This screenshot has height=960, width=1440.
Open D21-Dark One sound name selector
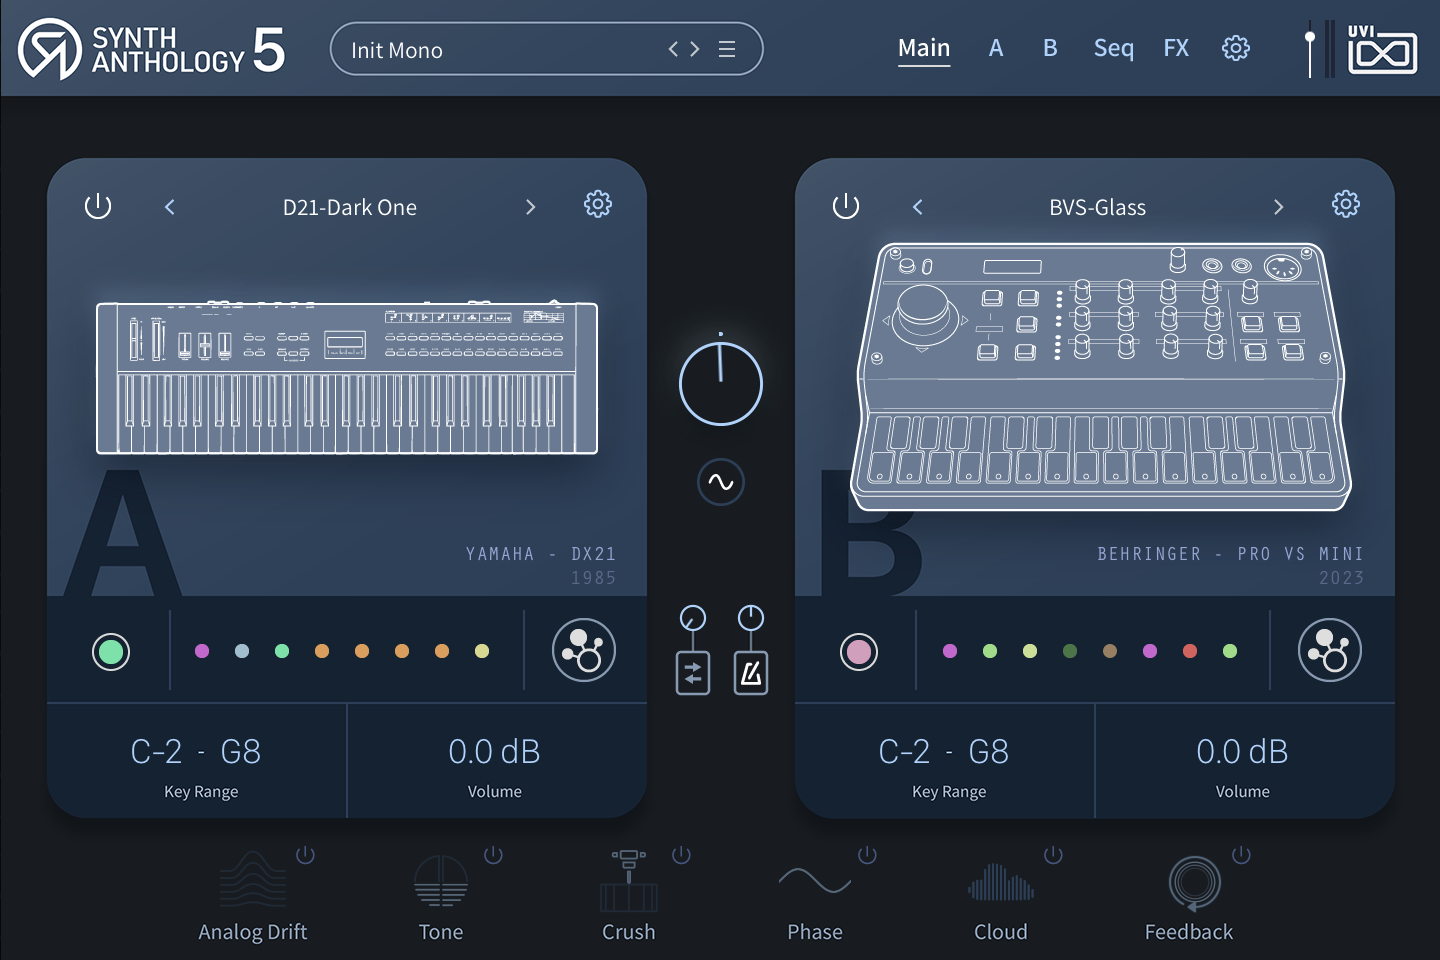[x=350, y=207]
